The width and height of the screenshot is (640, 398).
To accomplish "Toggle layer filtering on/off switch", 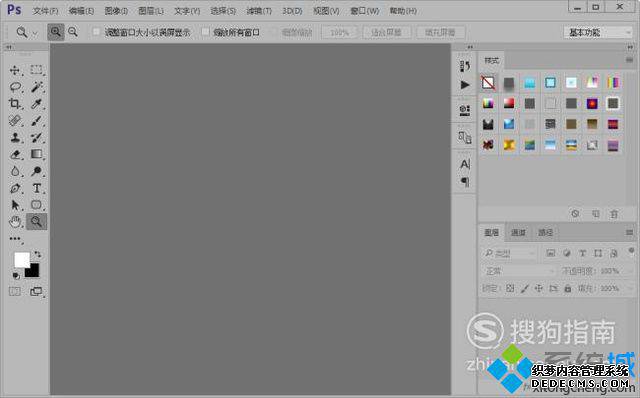I will tap(631, 250).
